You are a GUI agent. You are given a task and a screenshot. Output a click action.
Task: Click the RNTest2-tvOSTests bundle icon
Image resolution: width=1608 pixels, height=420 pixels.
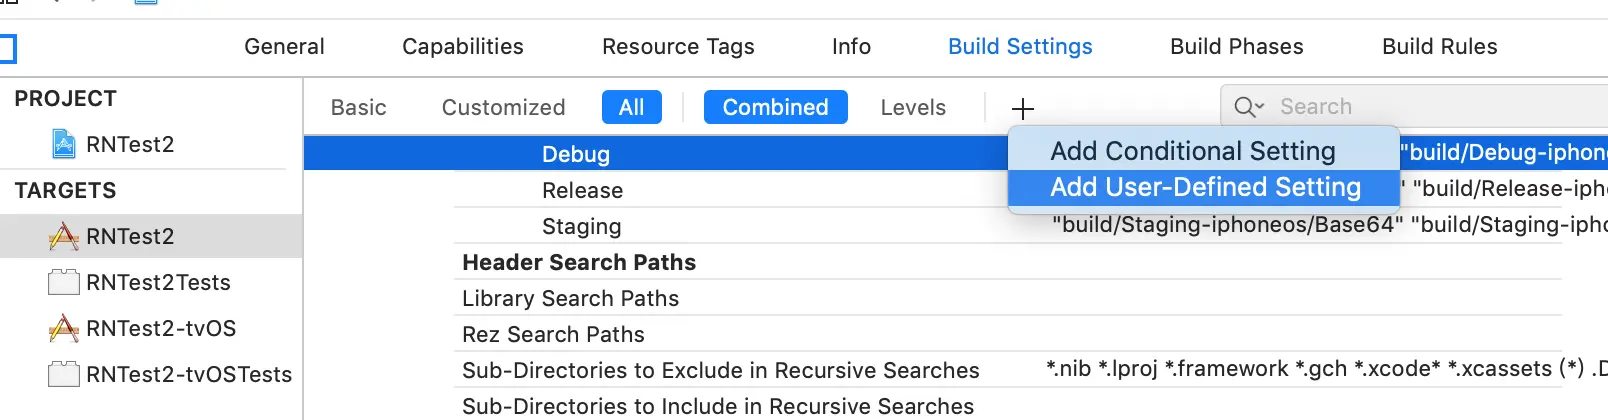point(64,374)
